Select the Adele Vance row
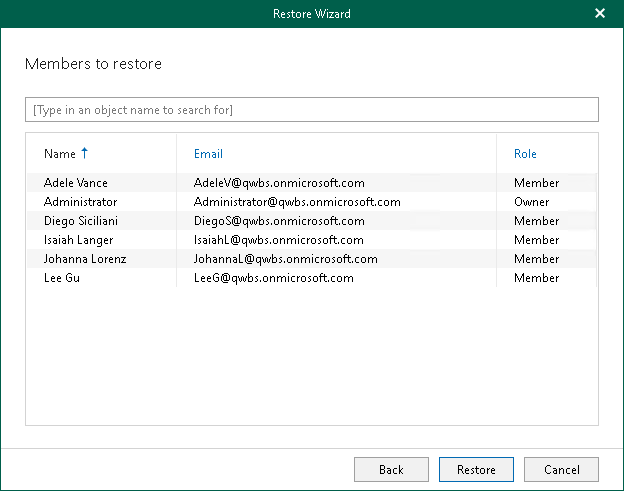This screenshot has width=624, height=491. (x=76, y=183)
